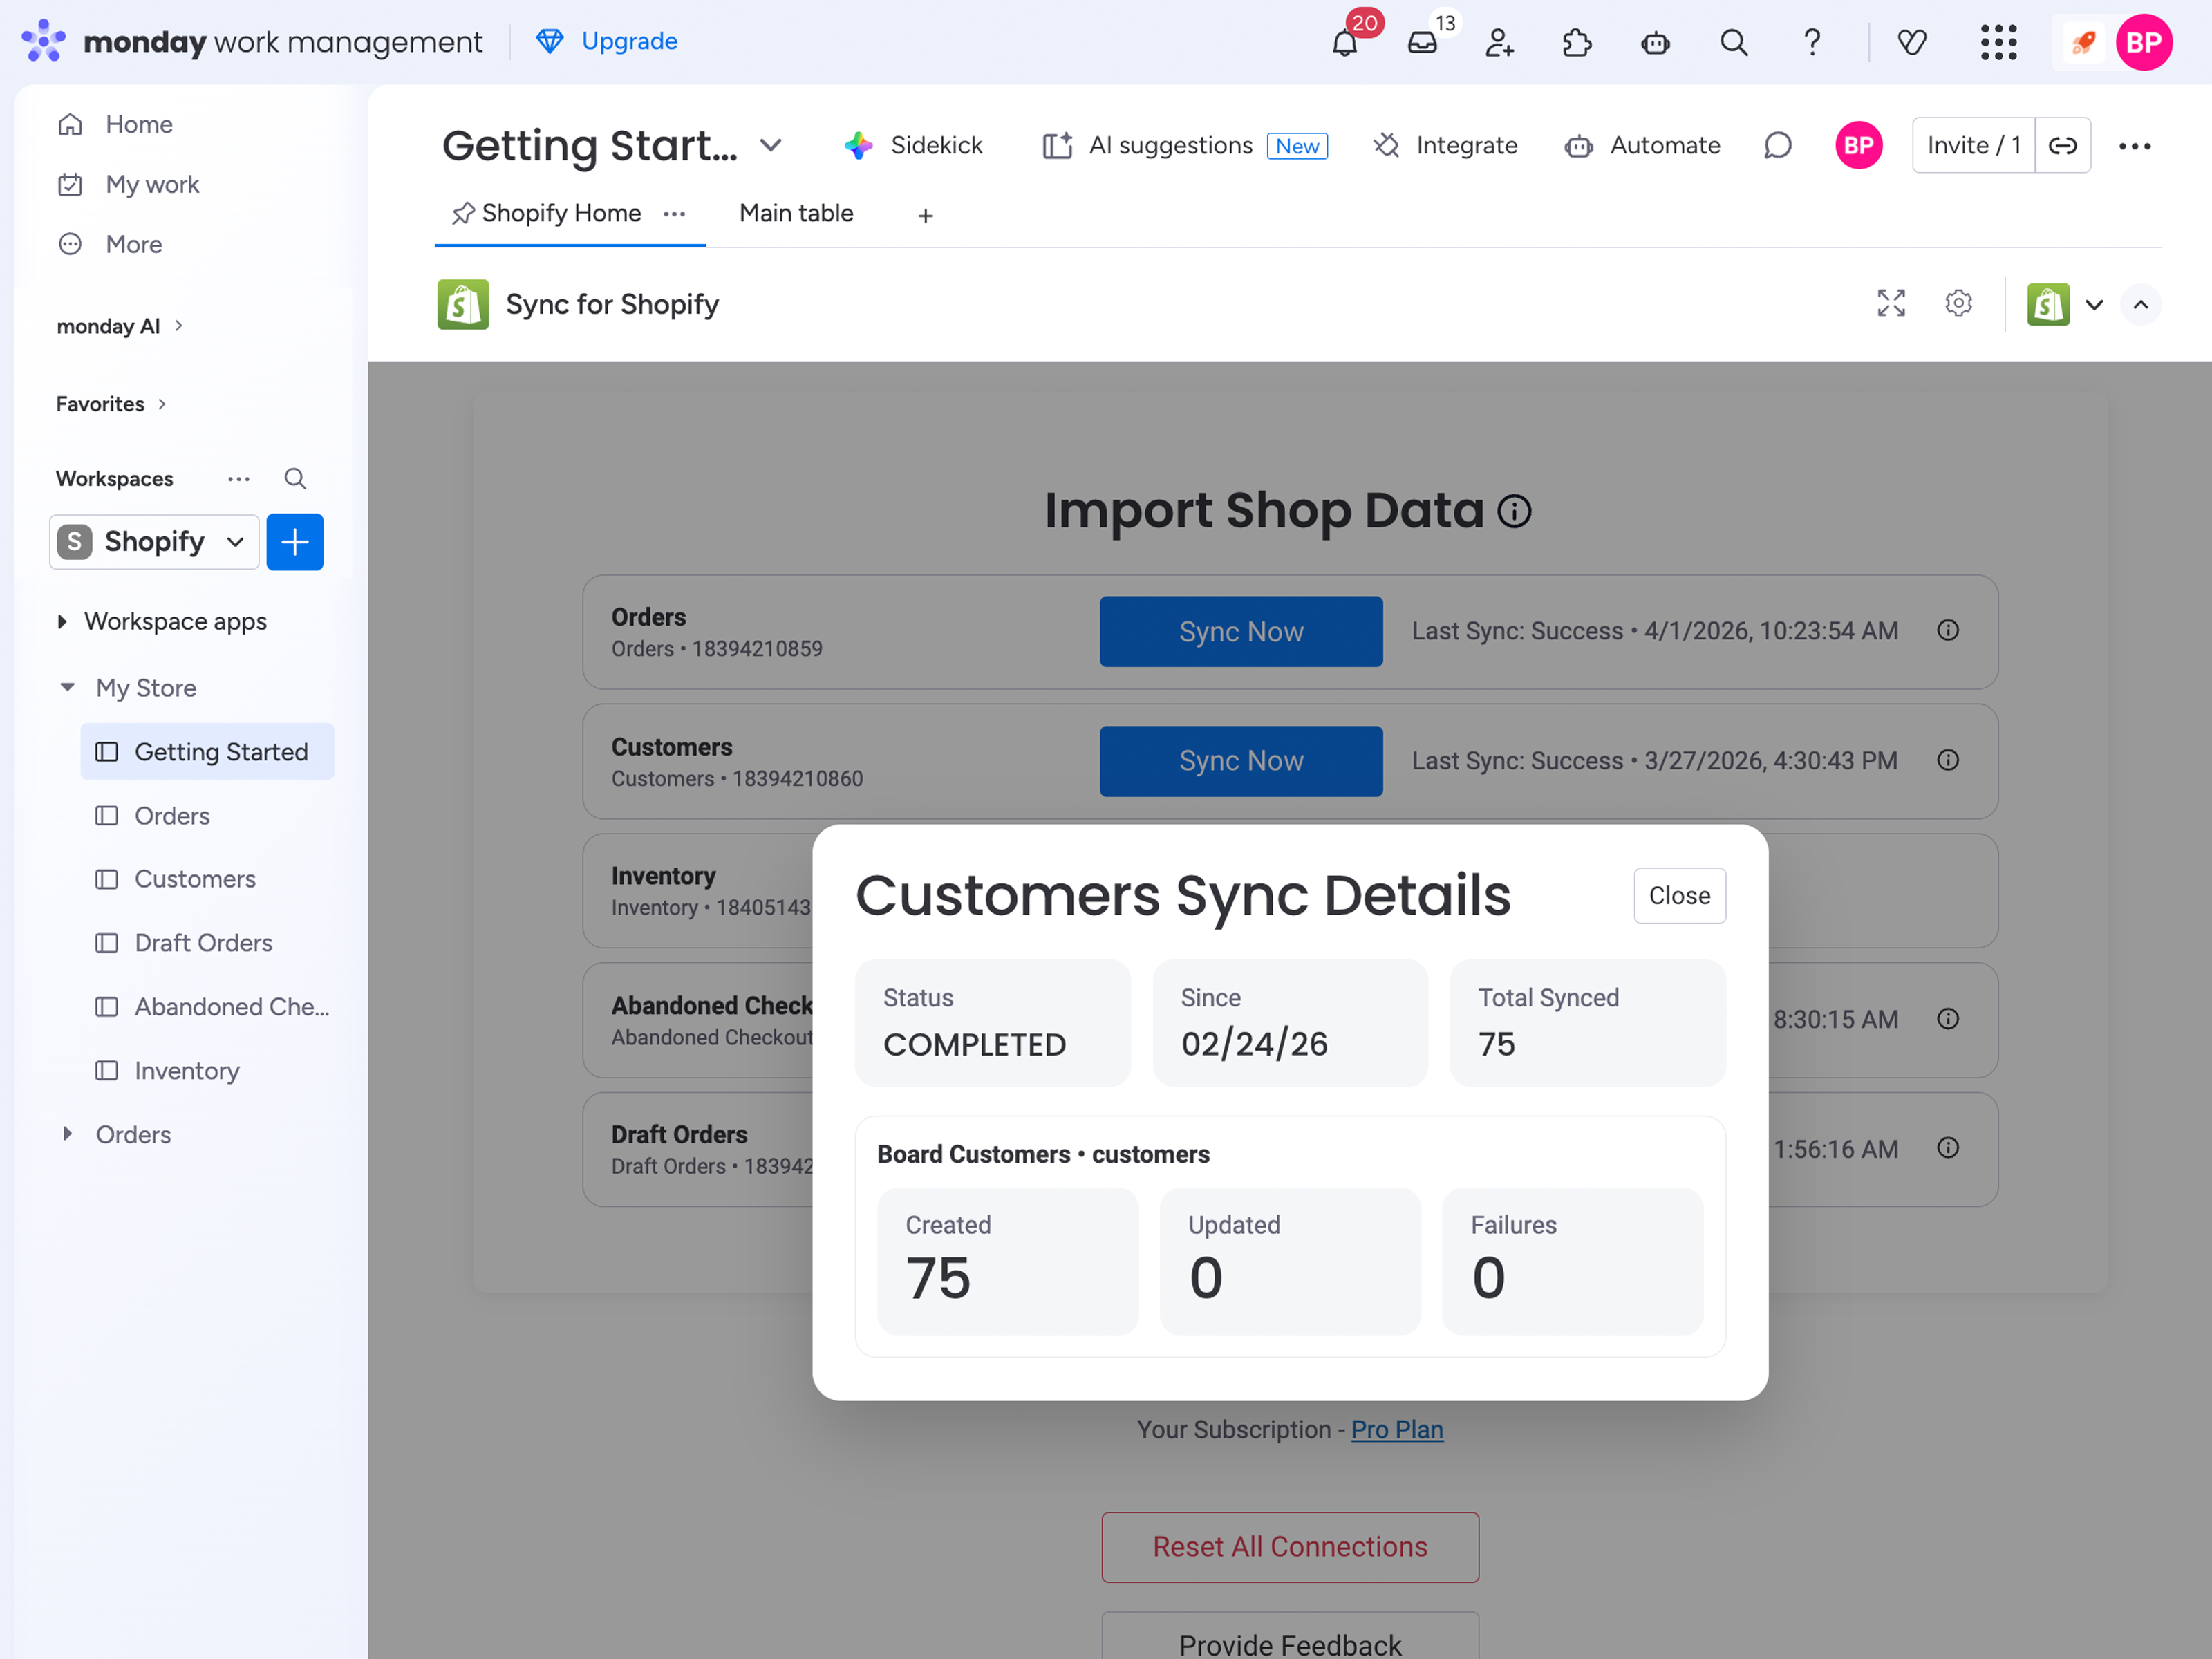This screenshot has height=1659, width=2212.
Task: Copy board link icon next to Invite
Action: click(2062, 146)
